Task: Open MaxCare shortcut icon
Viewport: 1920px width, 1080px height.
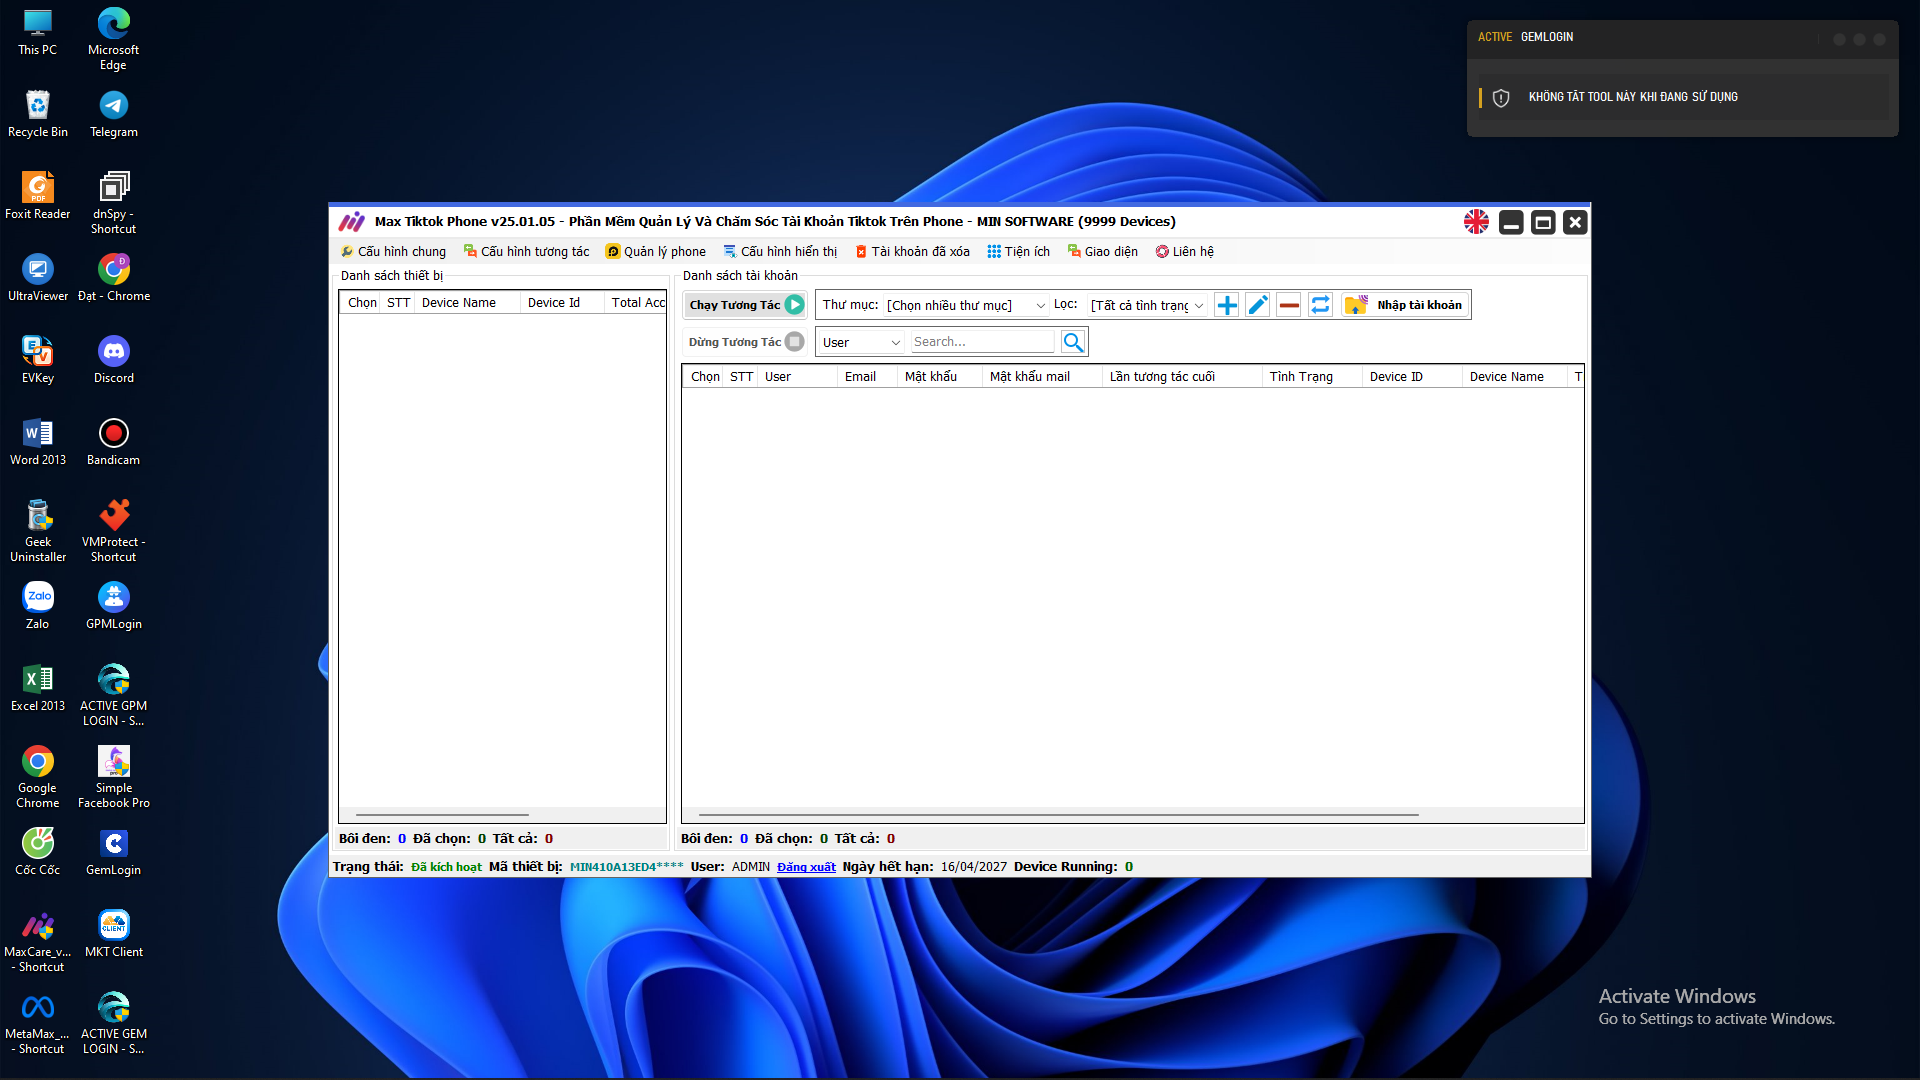Action: tap(38, 940)
